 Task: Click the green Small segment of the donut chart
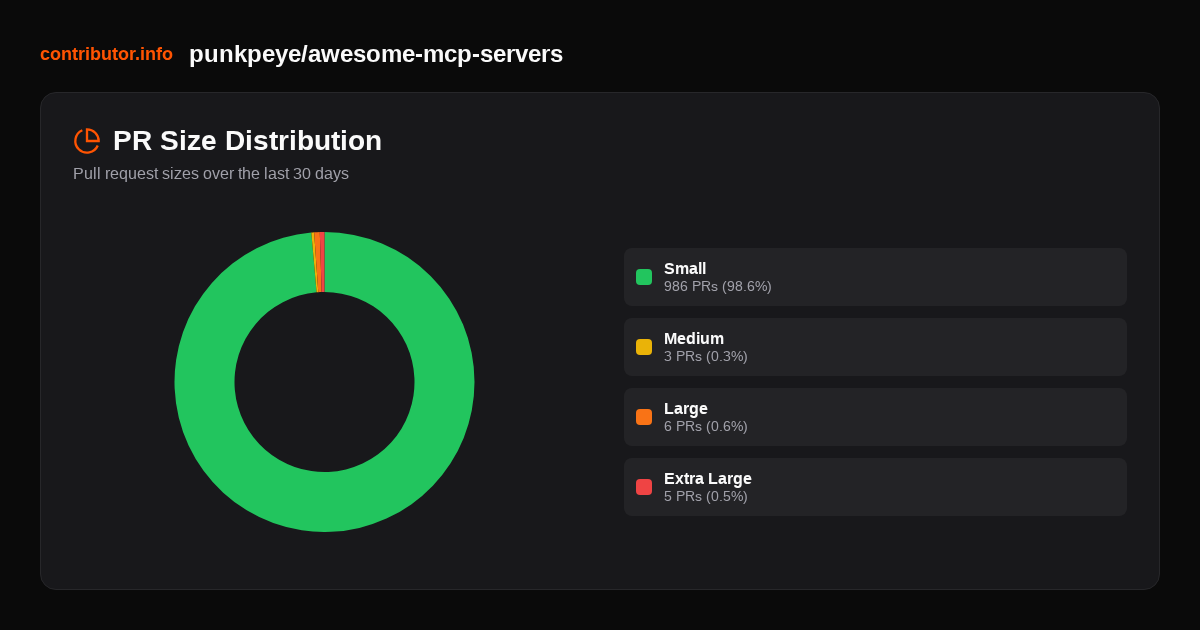pos(324,502)
